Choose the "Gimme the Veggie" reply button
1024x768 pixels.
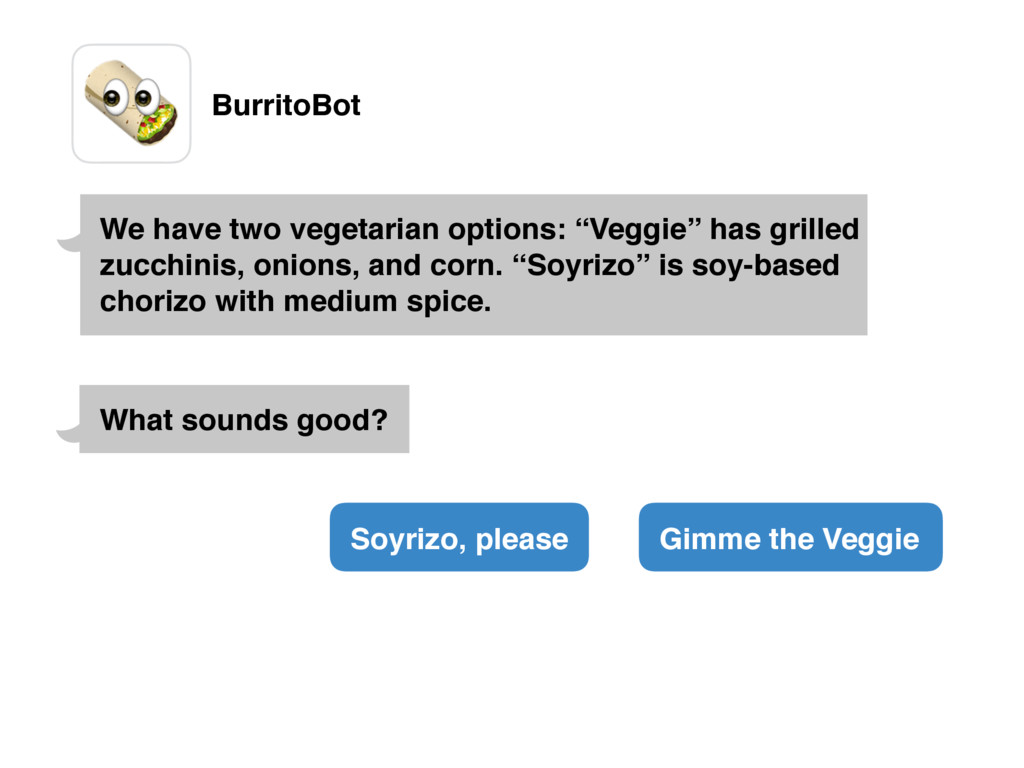click(x=790, y=537)
